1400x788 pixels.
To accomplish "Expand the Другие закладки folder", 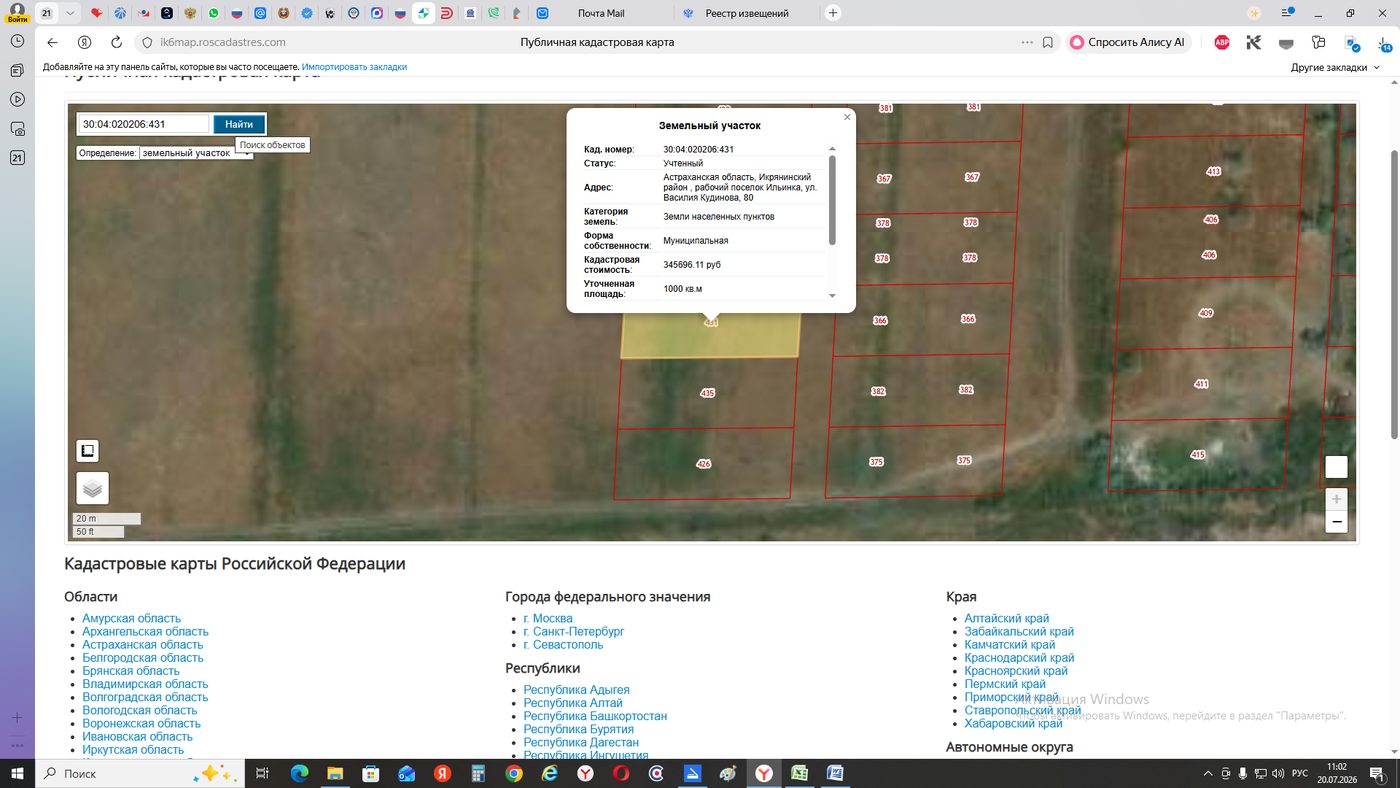I will (x=1335, y=67).
